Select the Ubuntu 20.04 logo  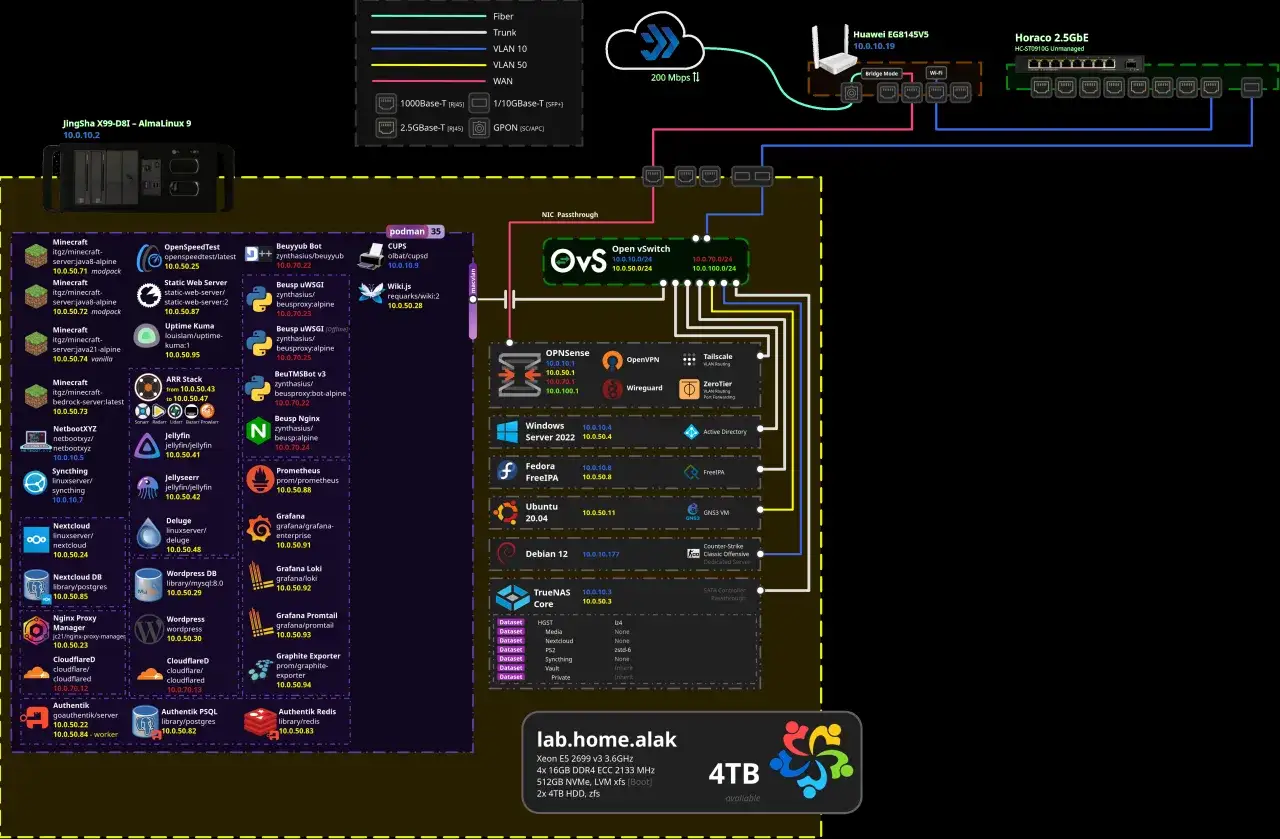pos(506,512)
